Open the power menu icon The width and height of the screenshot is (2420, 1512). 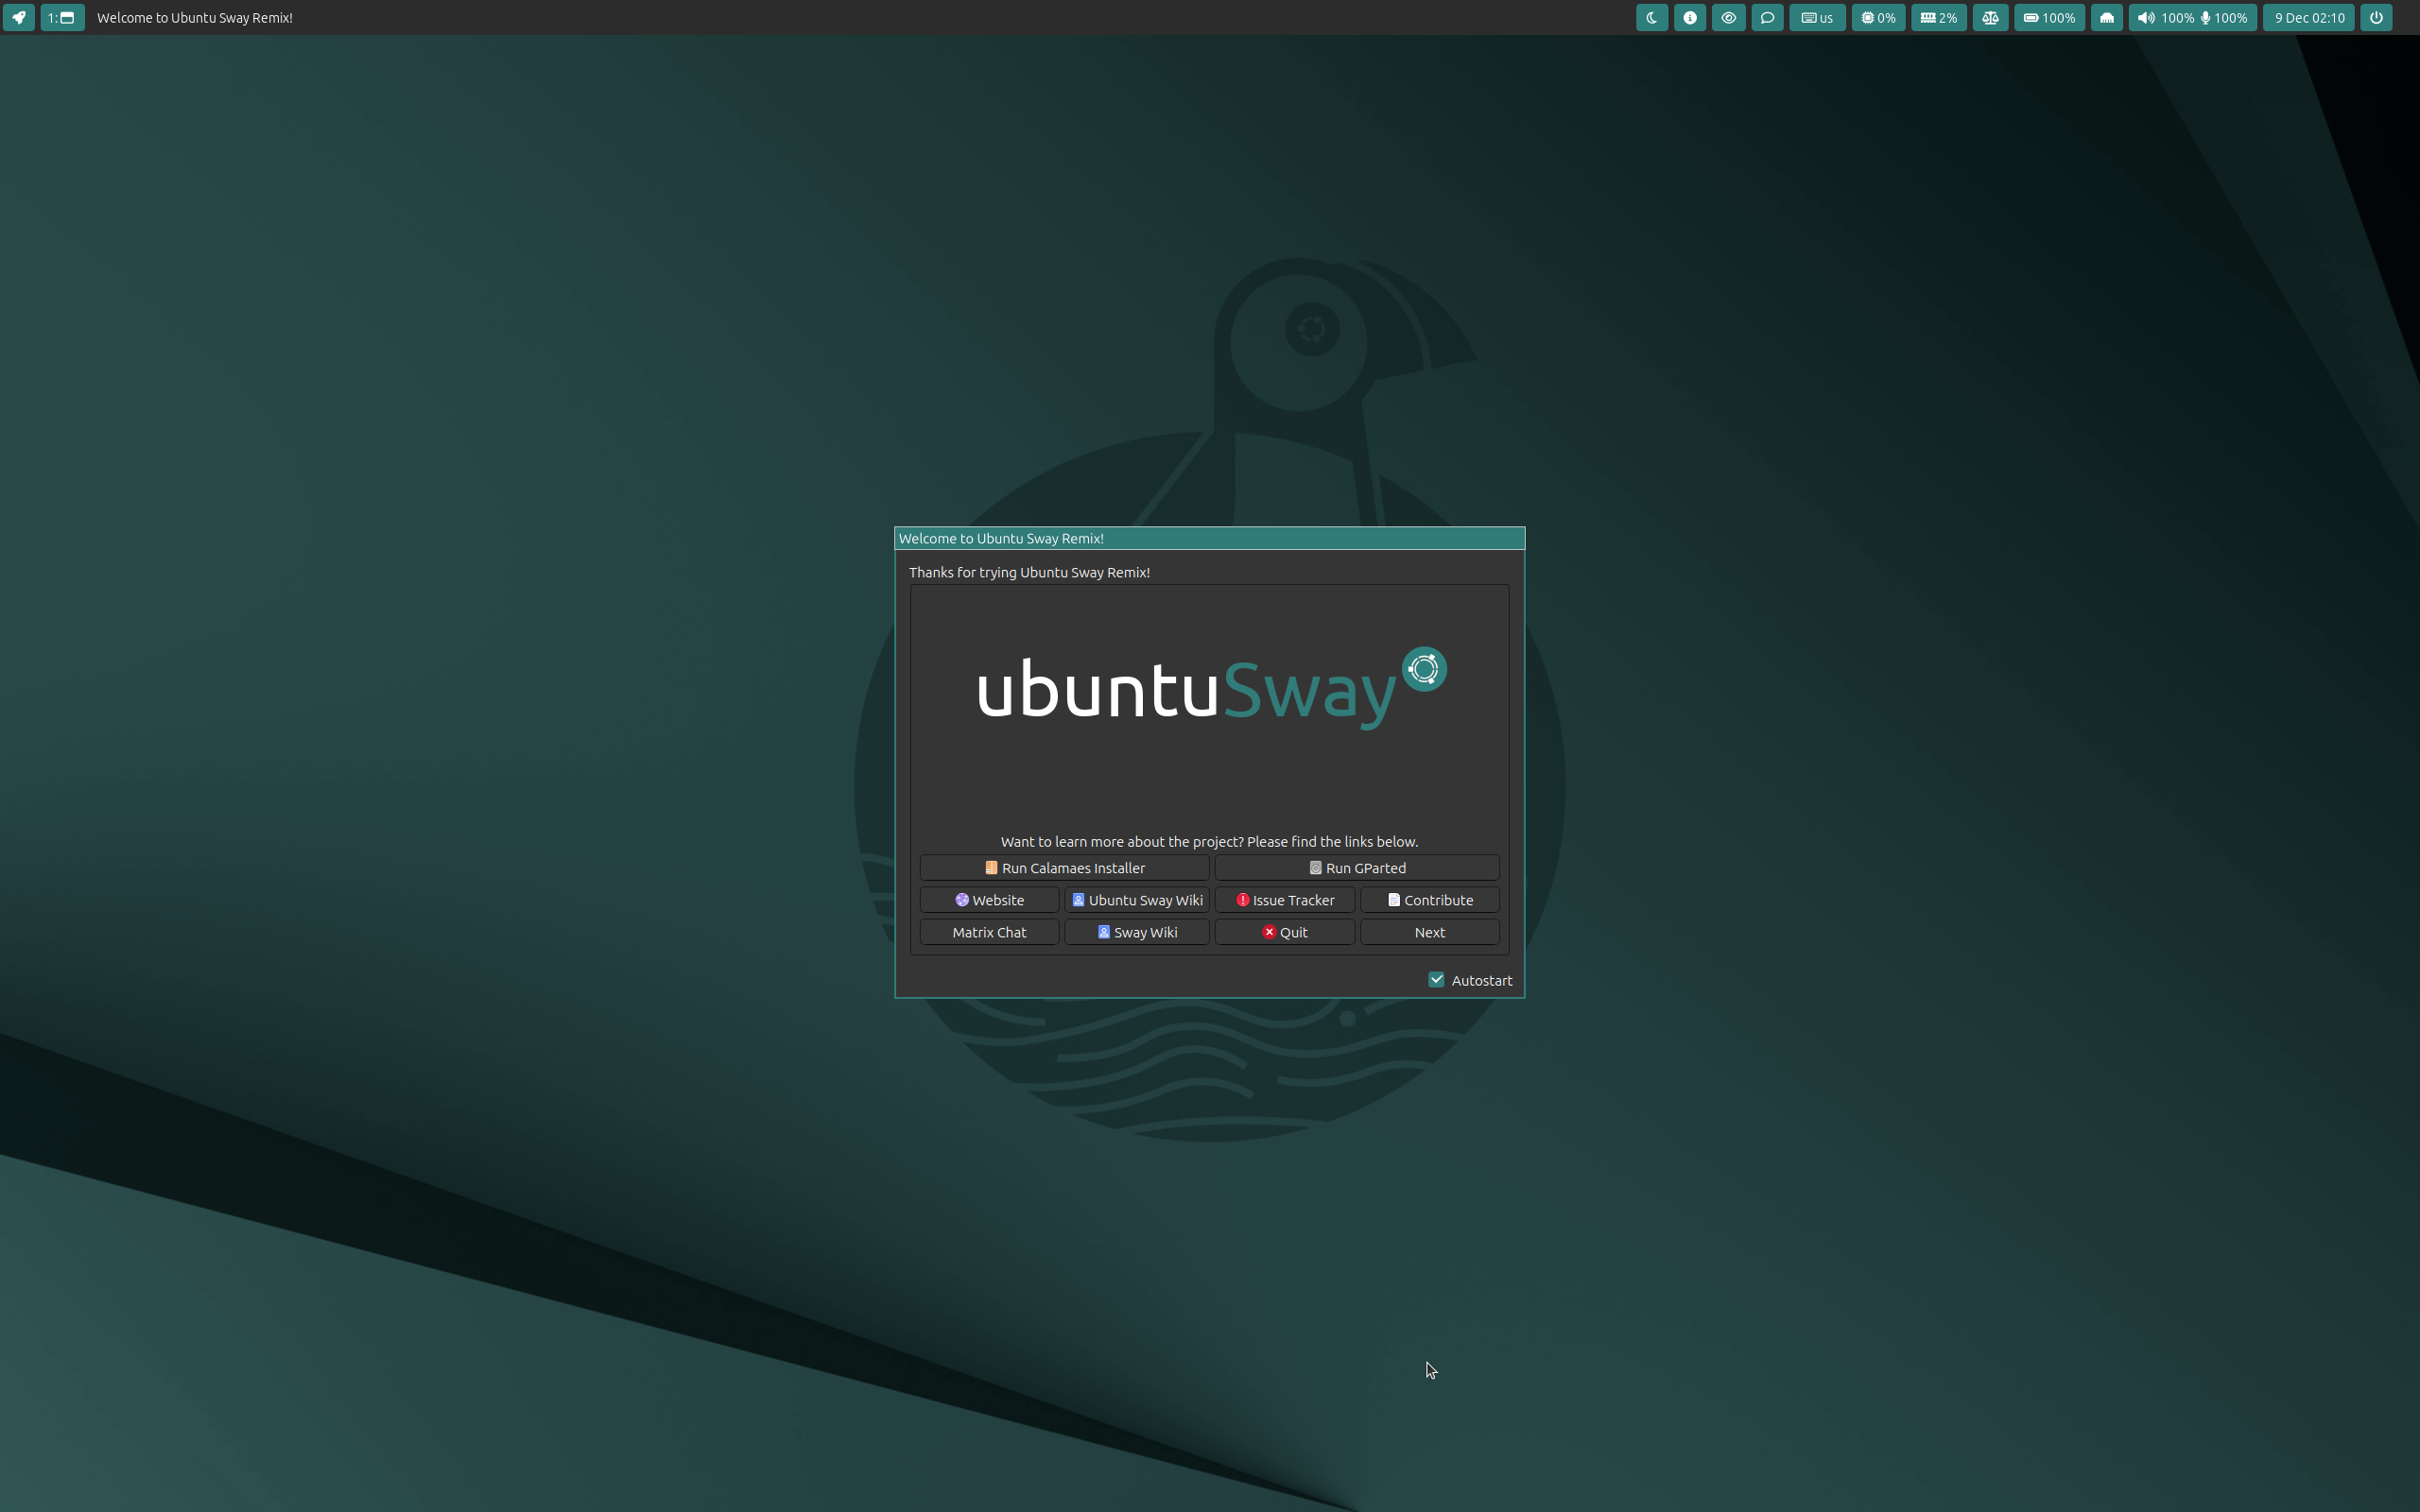pyautogui.click(x=2376, y=17)
